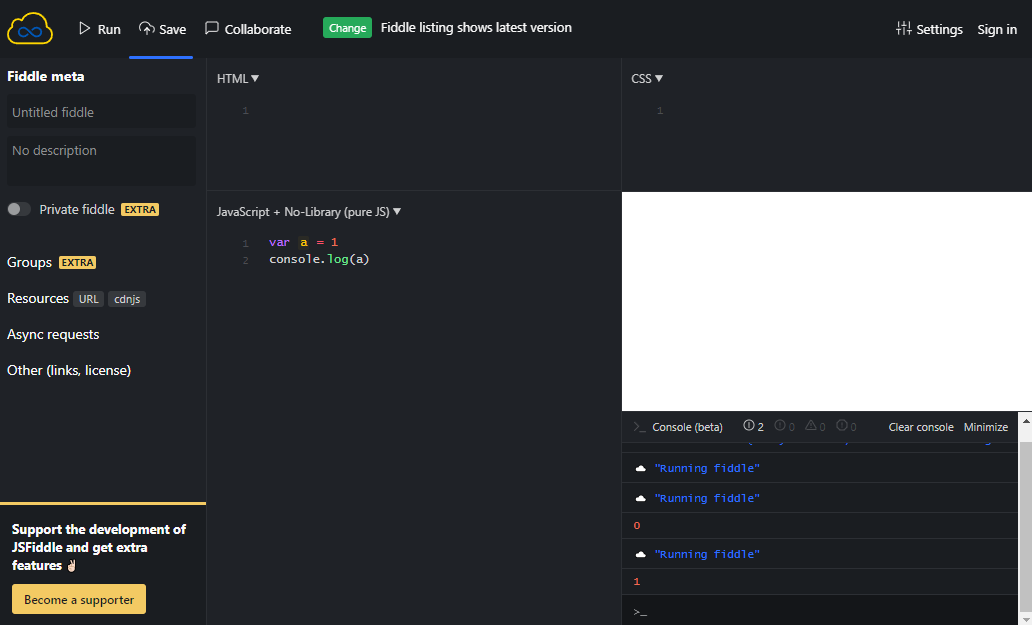1032x625 pixels.
Task: Open the Settings menu
Action: click(x=929, y=29)
